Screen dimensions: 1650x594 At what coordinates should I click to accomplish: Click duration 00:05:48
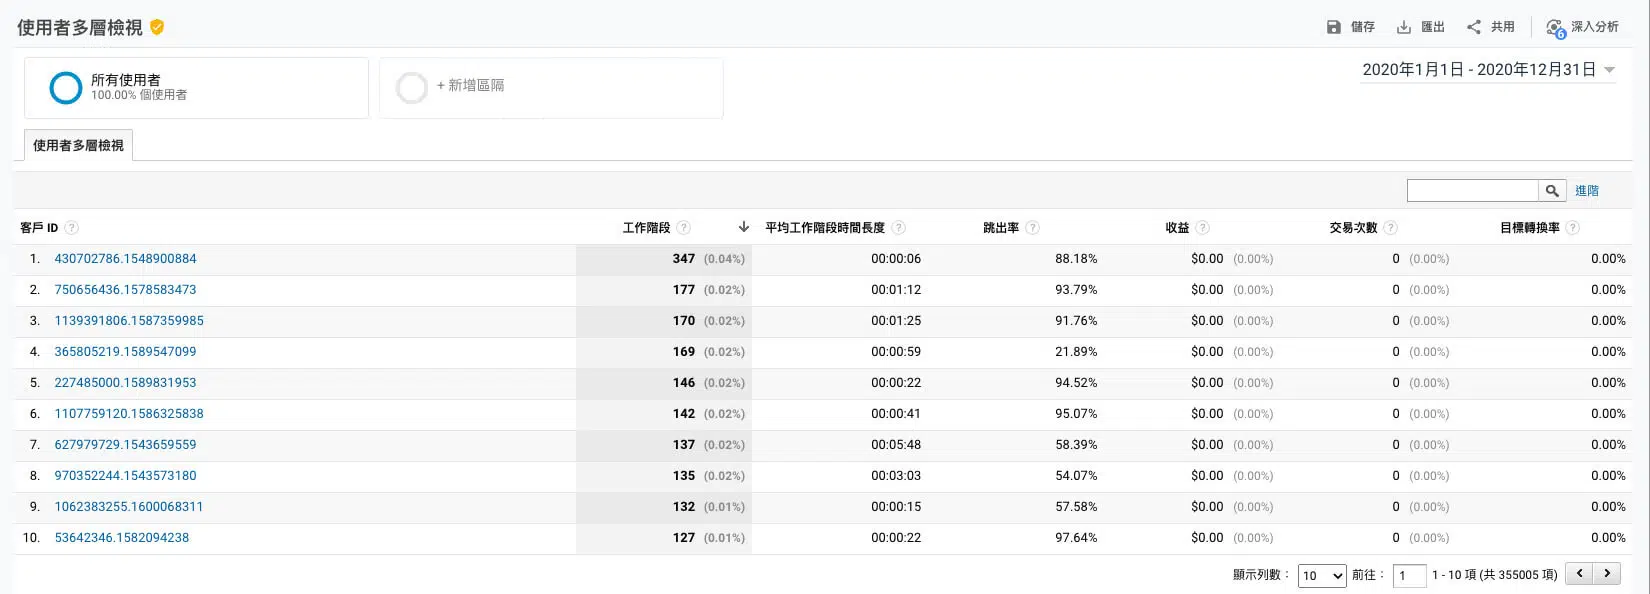click(x=896, y=445)
